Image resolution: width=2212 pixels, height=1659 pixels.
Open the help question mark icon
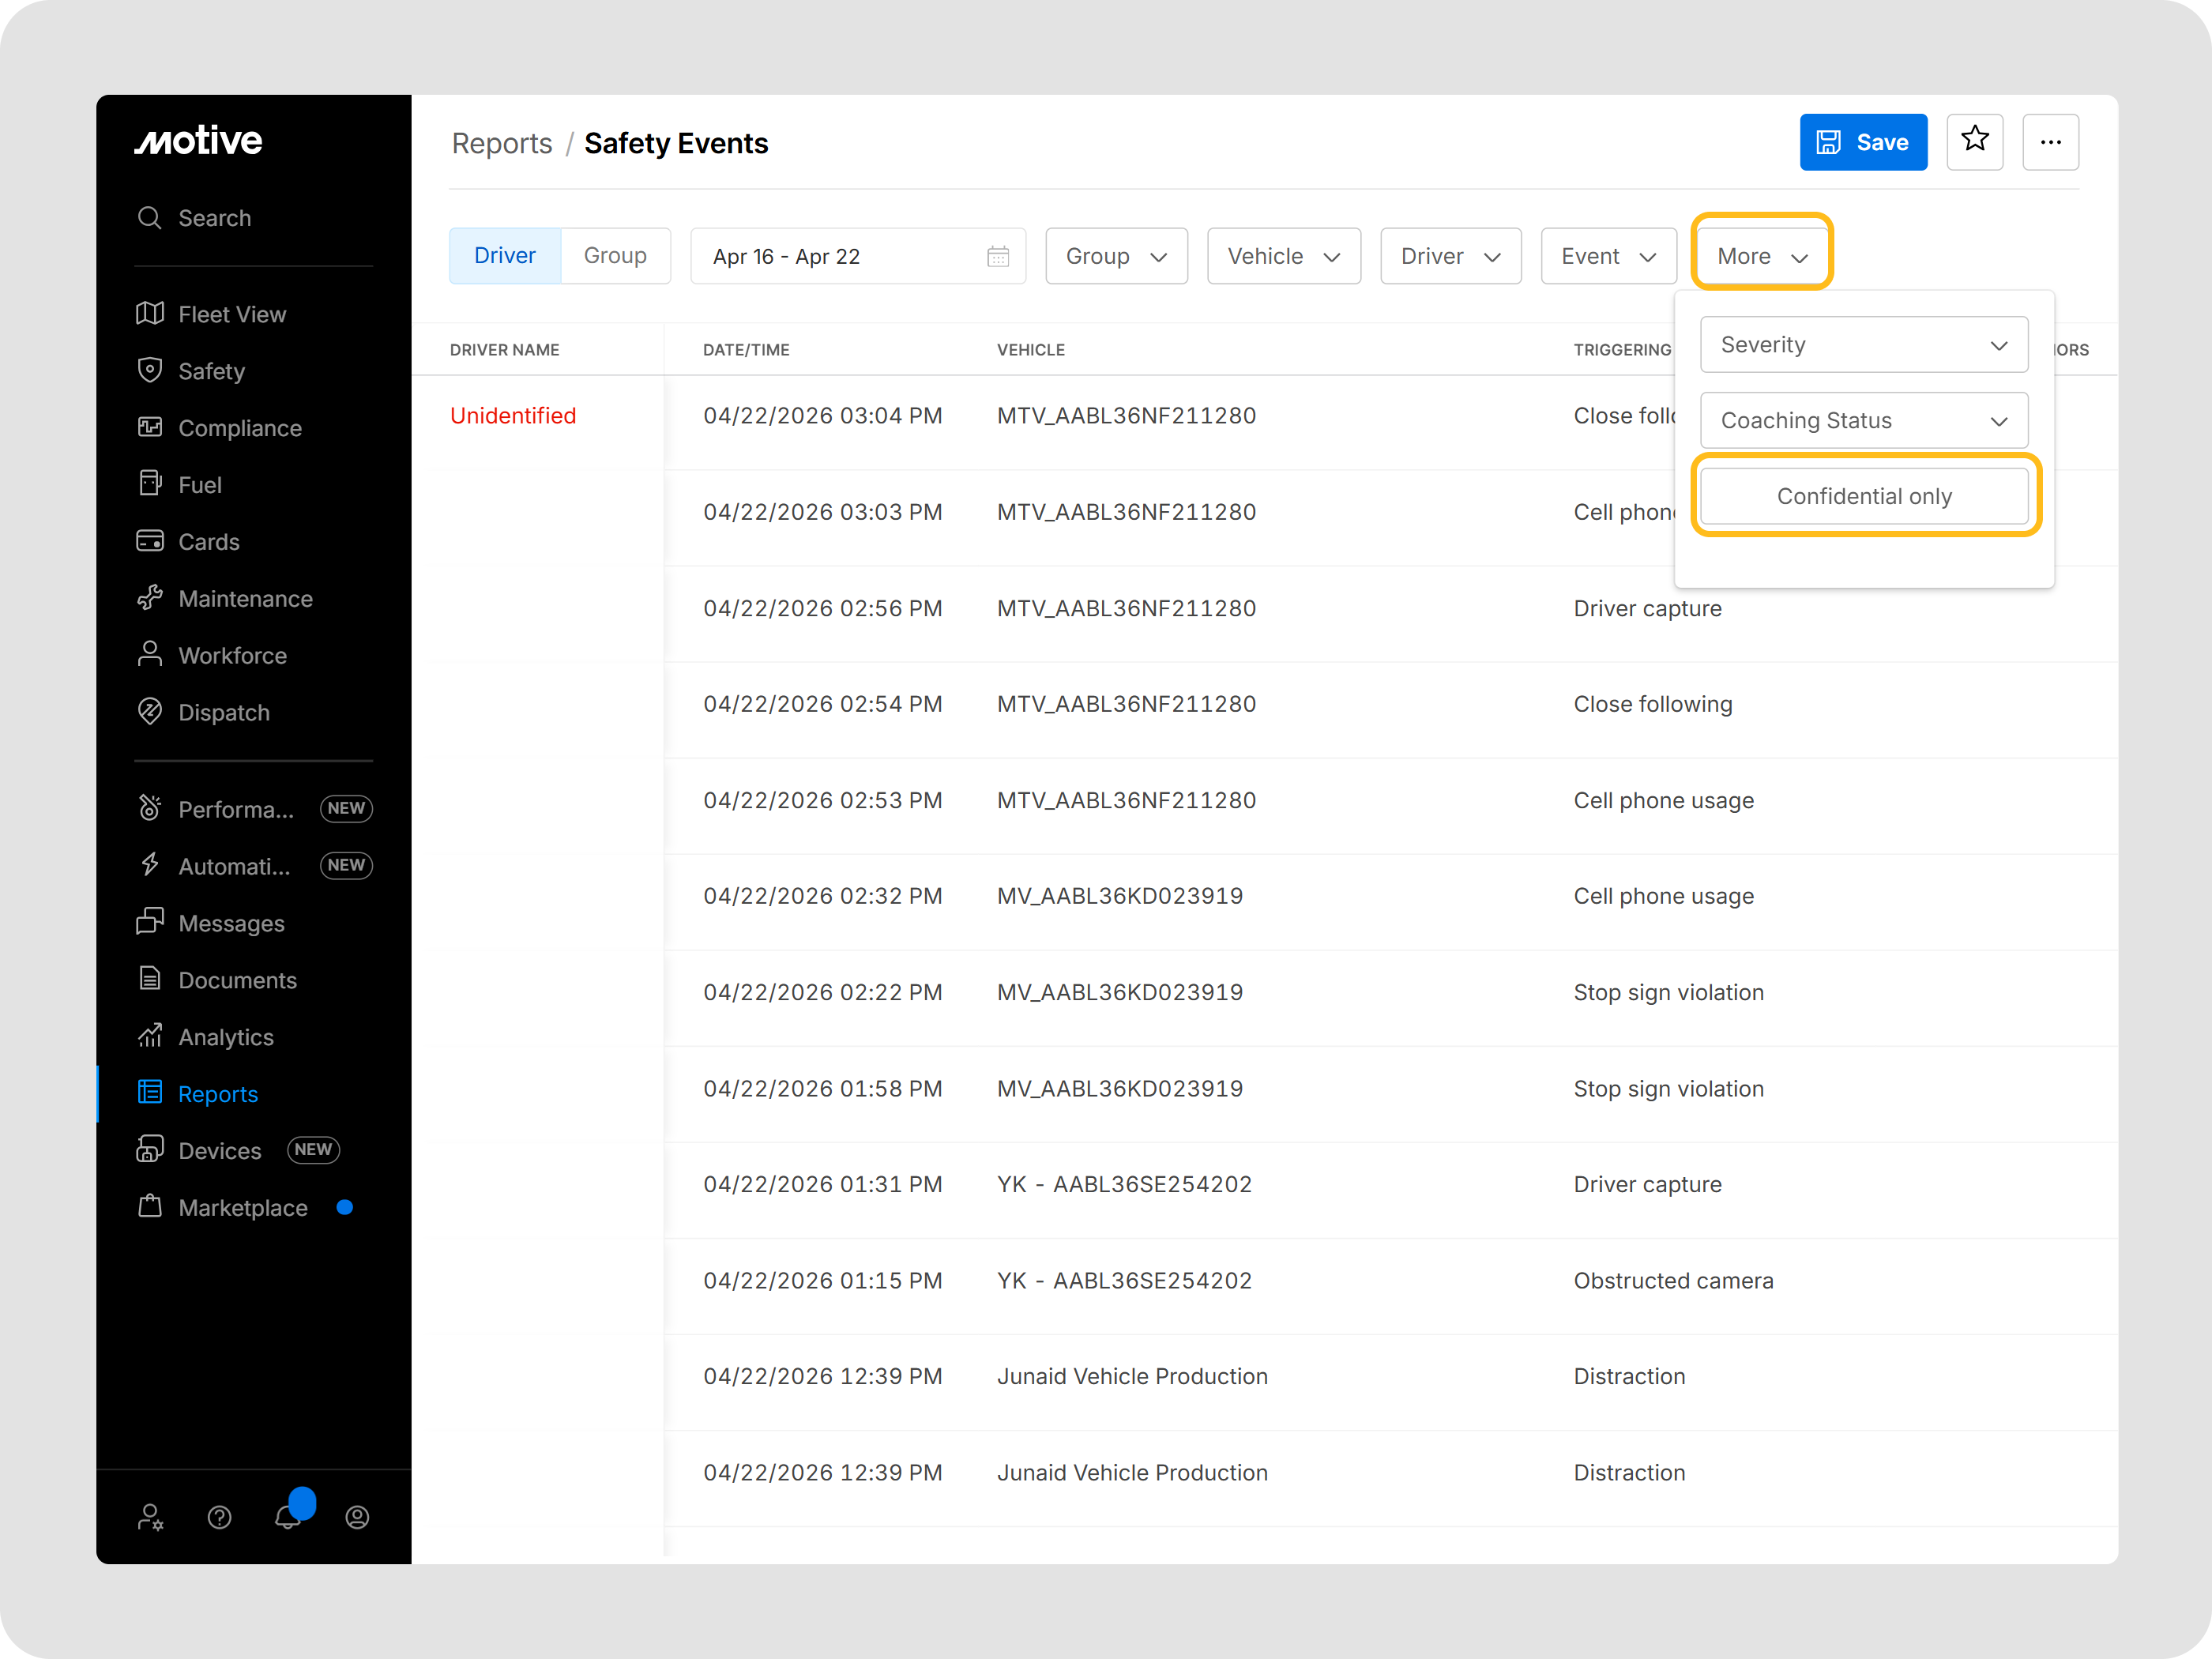pyautogui.click(x=219, y=1517)
